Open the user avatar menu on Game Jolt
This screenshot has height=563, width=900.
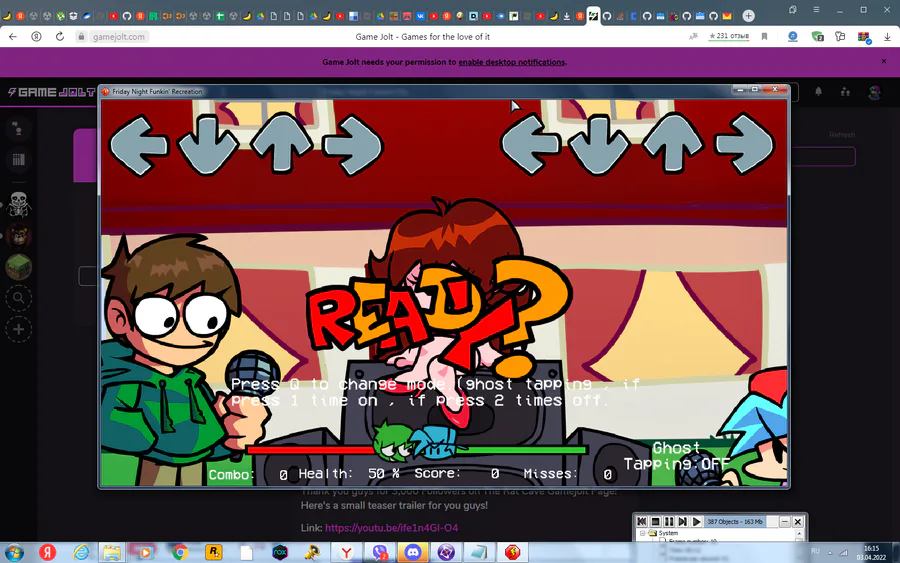[x=874, y=92]
